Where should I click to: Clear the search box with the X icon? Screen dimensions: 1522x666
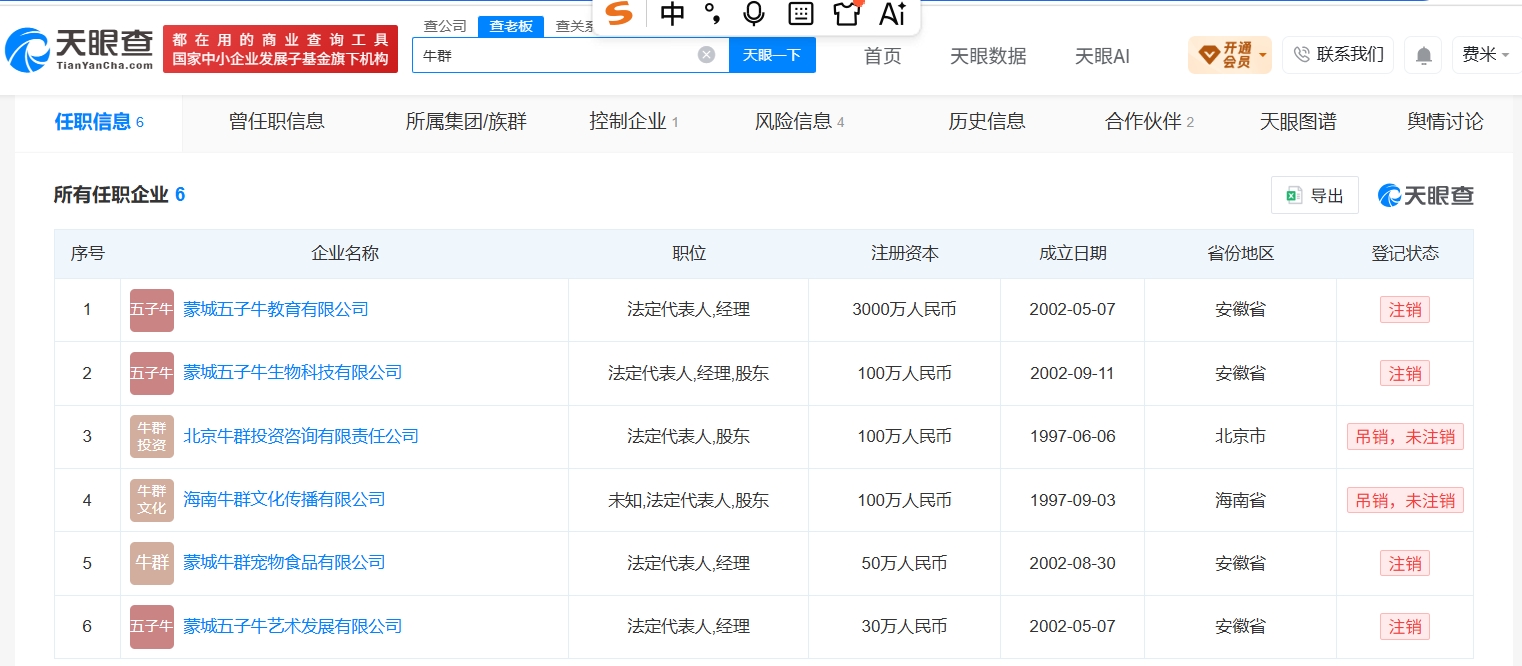(706, 55)
